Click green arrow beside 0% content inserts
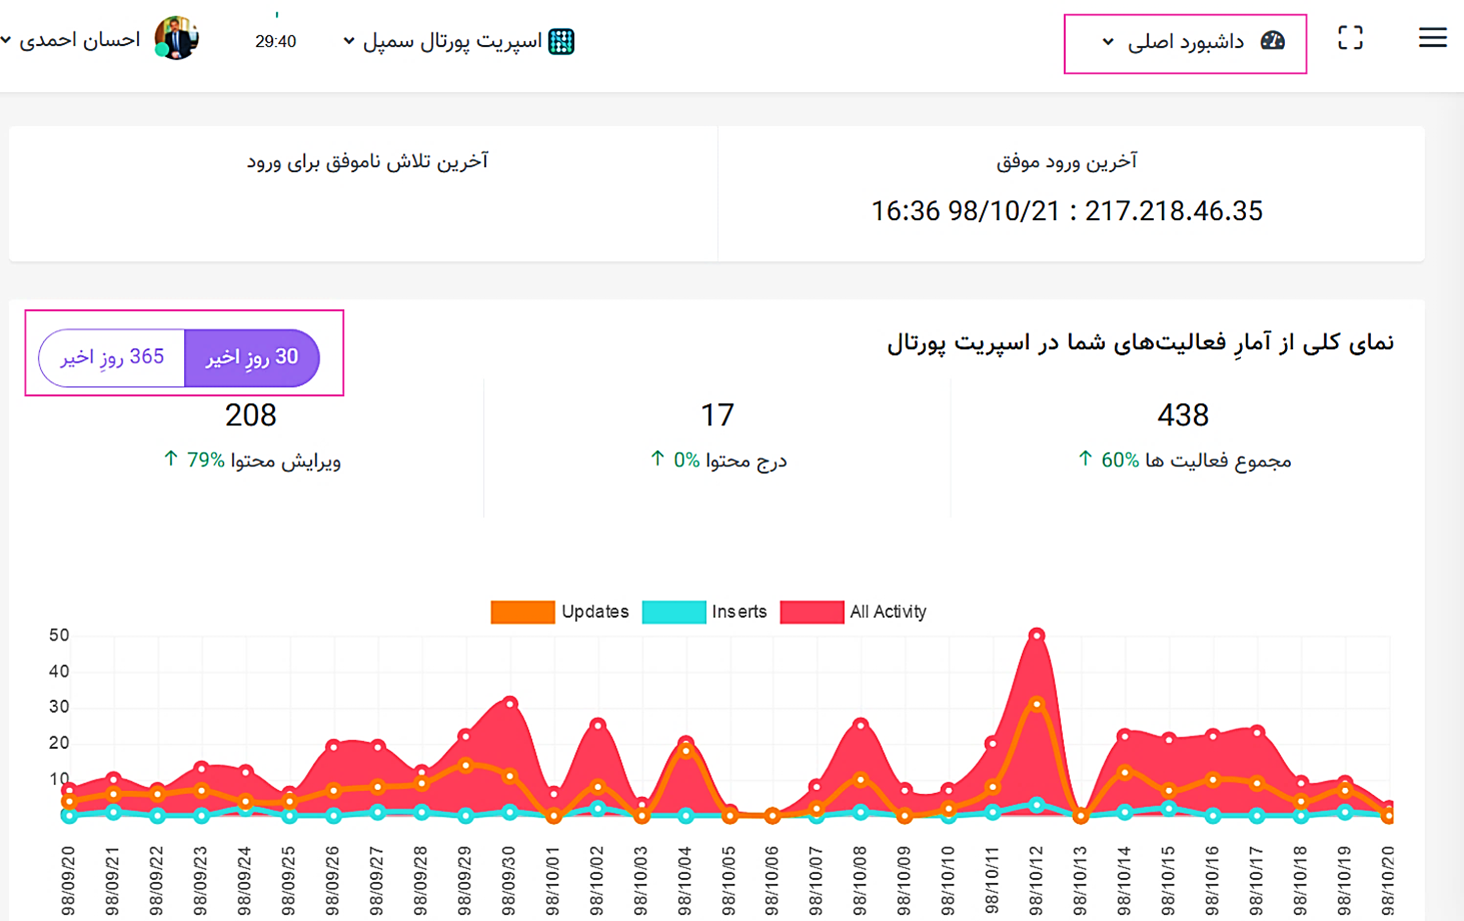1464x921 pixels. pos(657,459)
